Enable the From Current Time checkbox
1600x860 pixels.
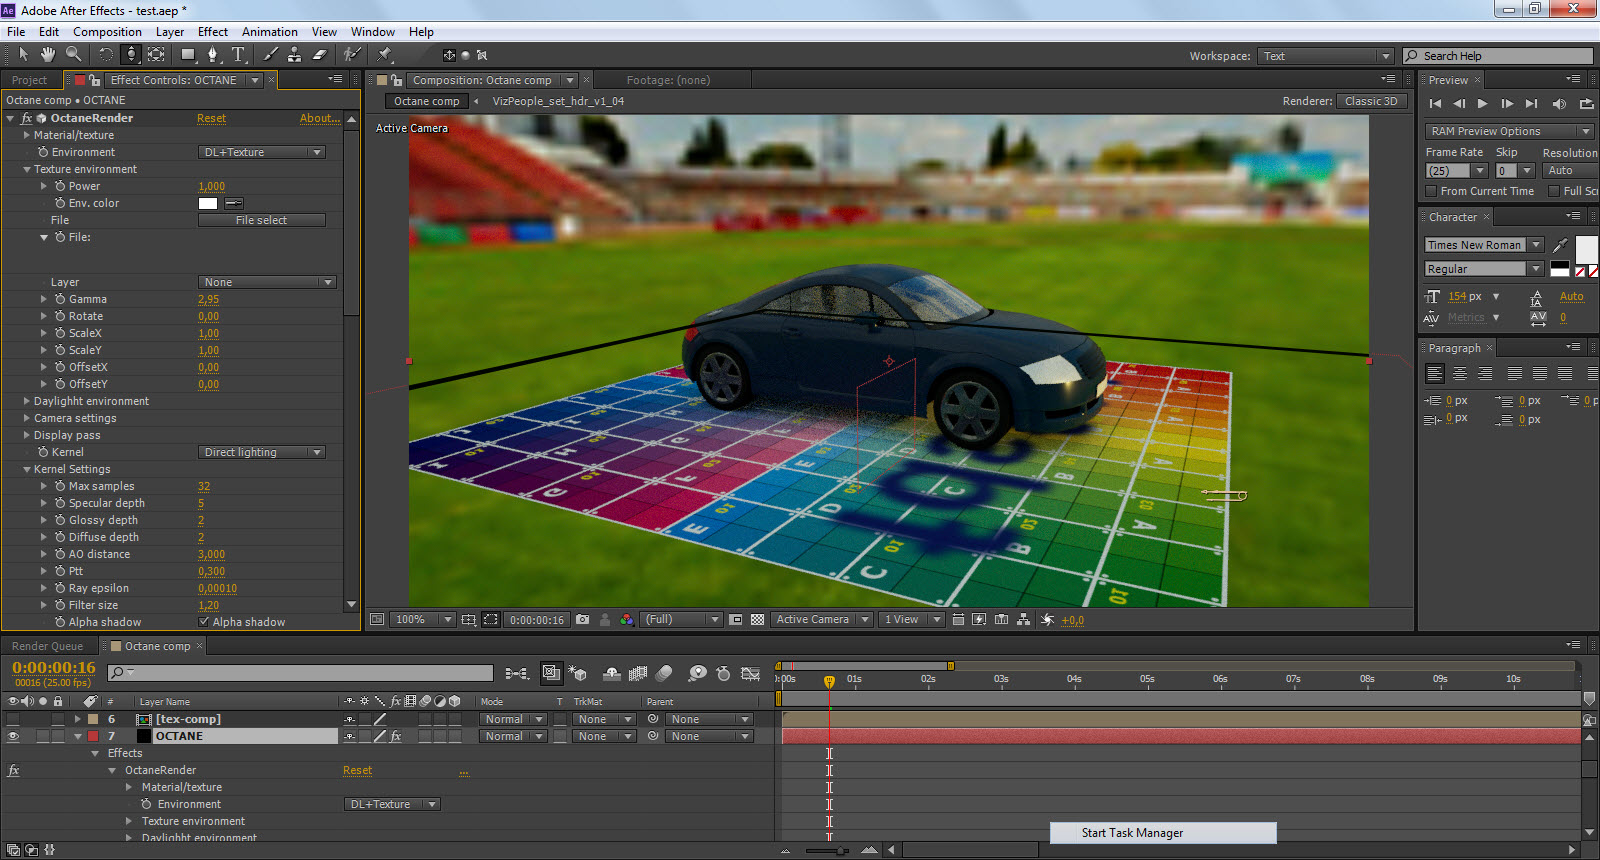(1431, 191)
